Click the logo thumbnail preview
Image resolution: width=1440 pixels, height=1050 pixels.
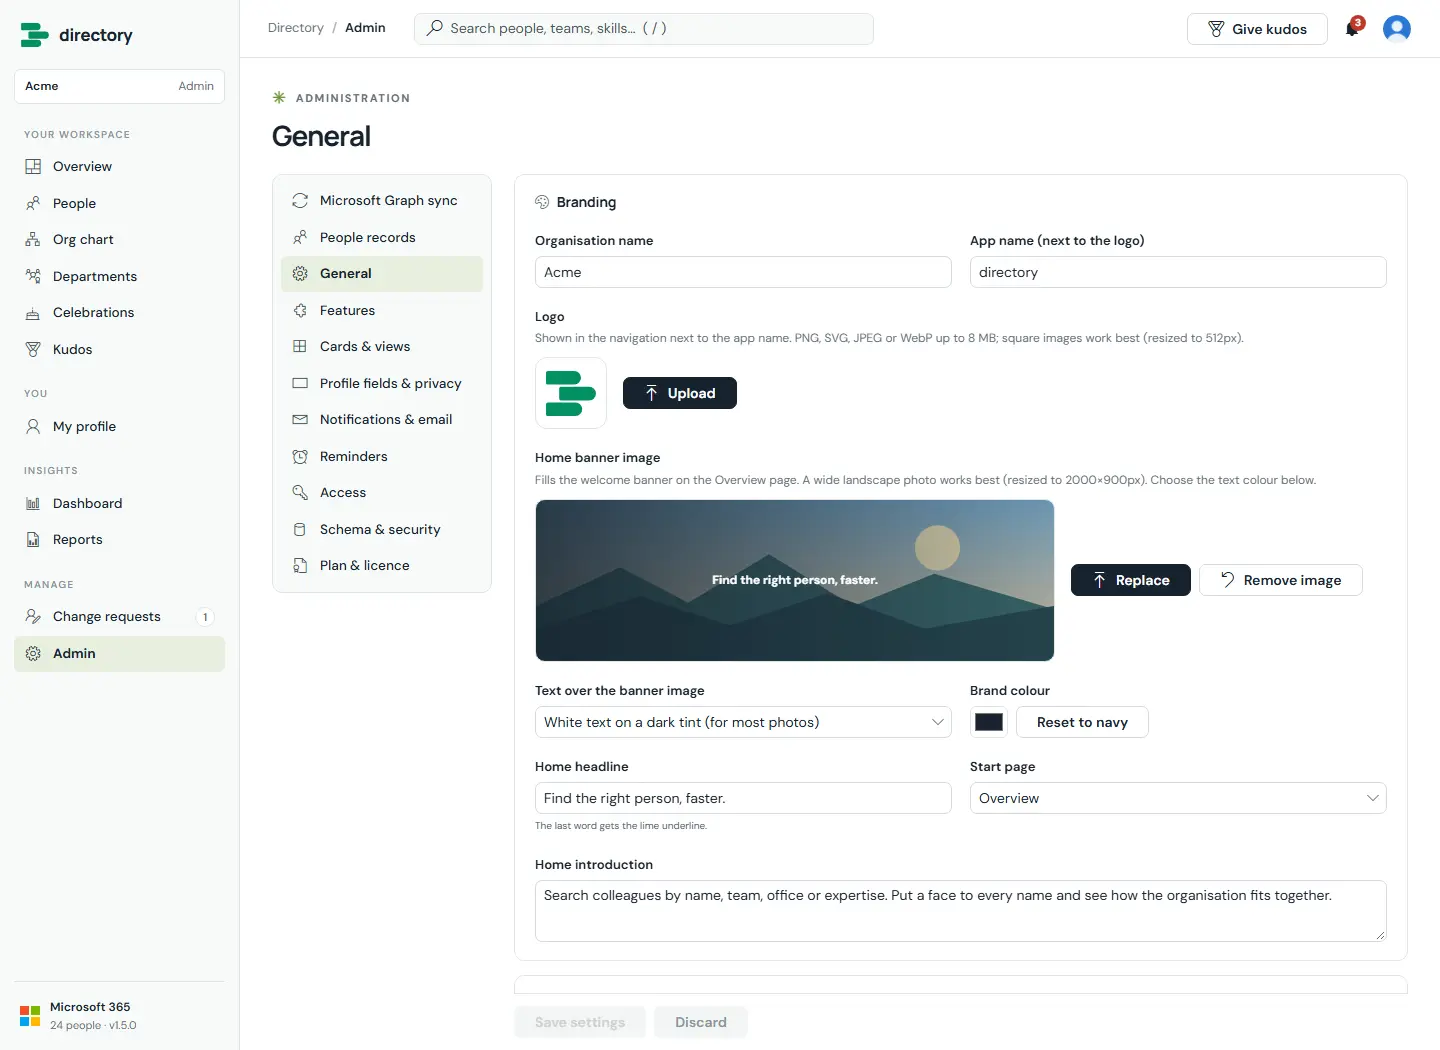[x=571, y=393]
